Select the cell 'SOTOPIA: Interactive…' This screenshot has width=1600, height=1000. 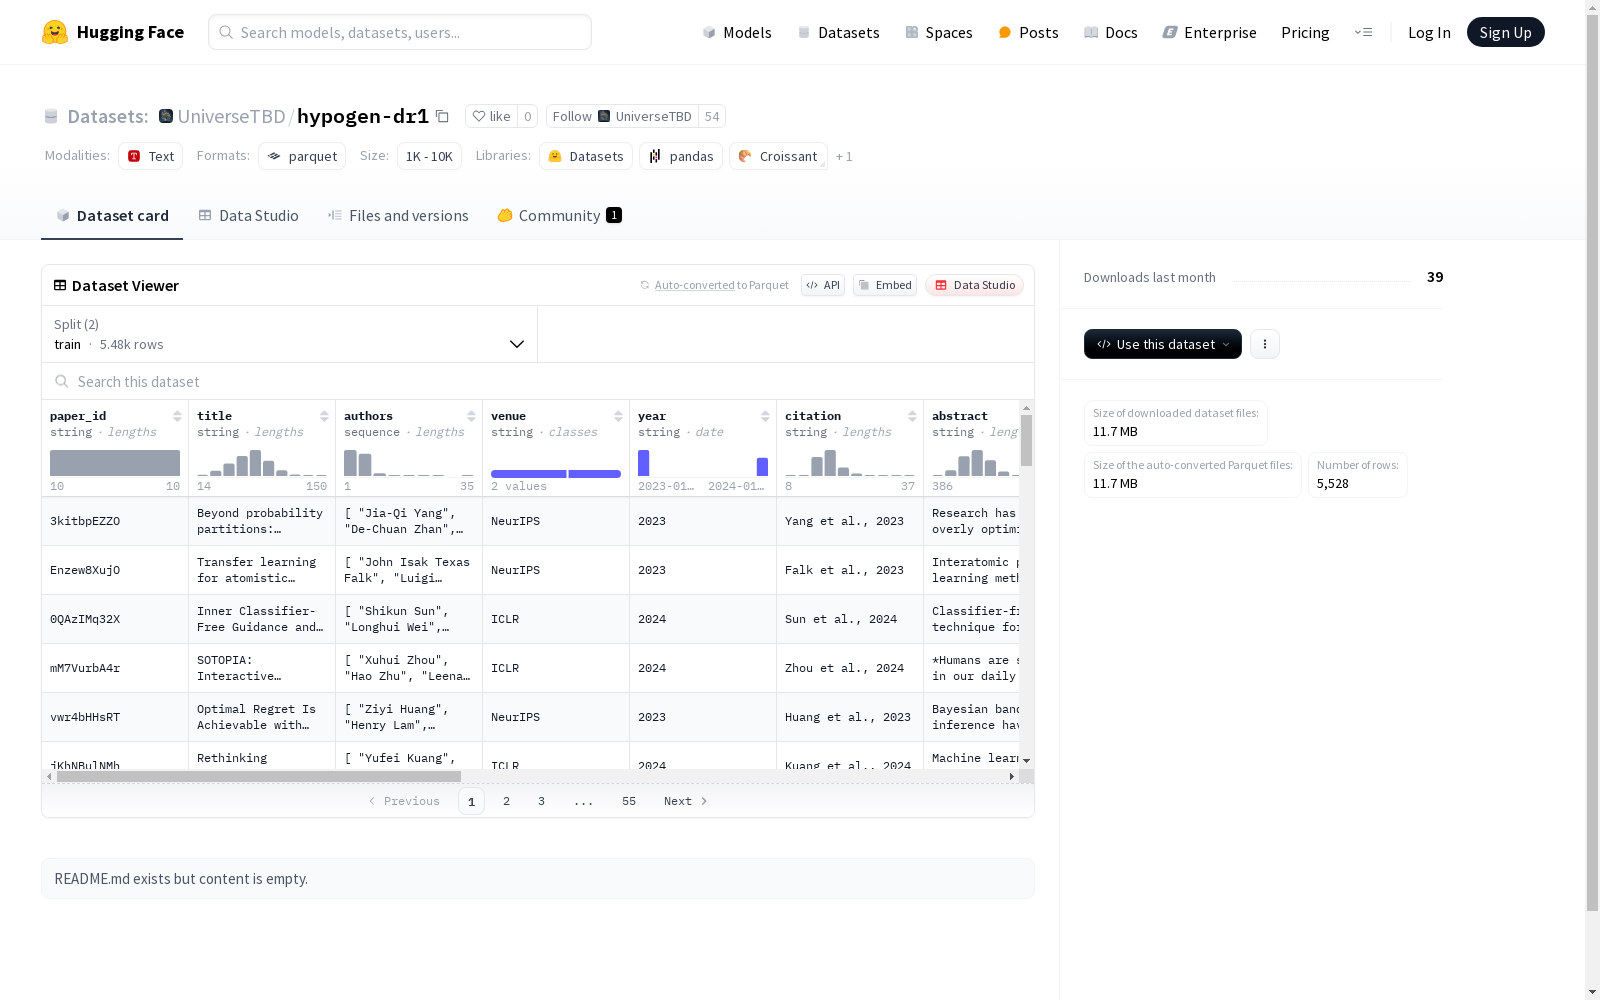262,668
